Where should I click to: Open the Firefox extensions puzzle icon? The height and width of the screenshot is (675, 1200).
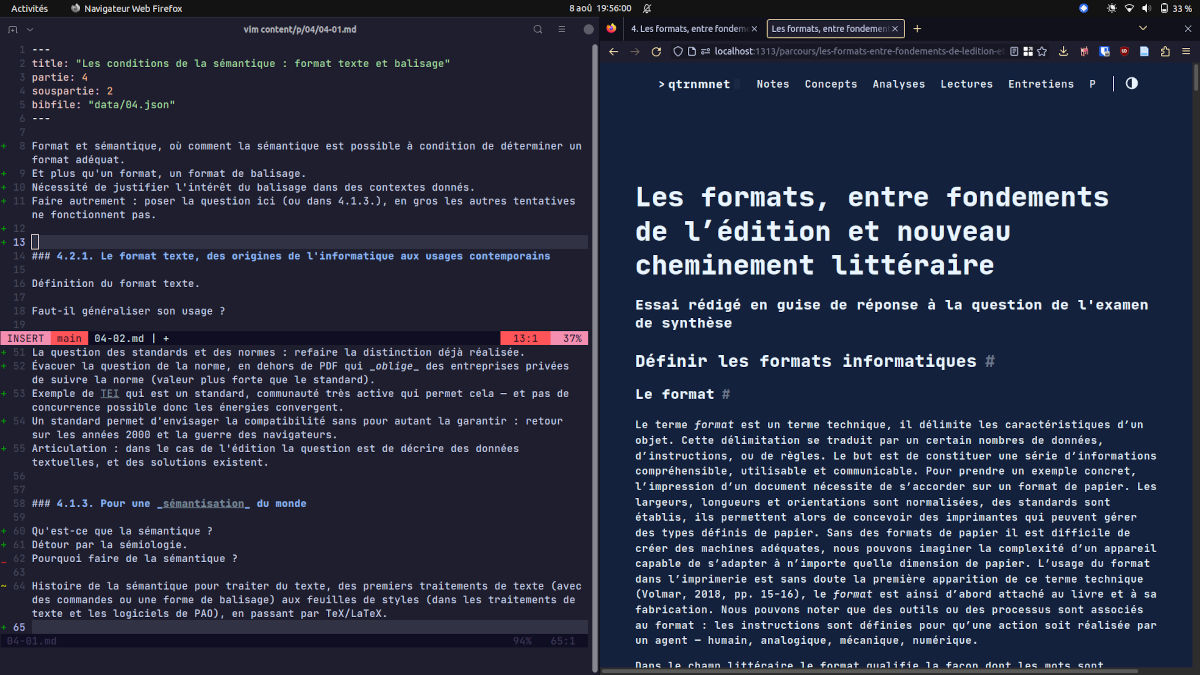pyautogui.click(x=1164, y=51)
